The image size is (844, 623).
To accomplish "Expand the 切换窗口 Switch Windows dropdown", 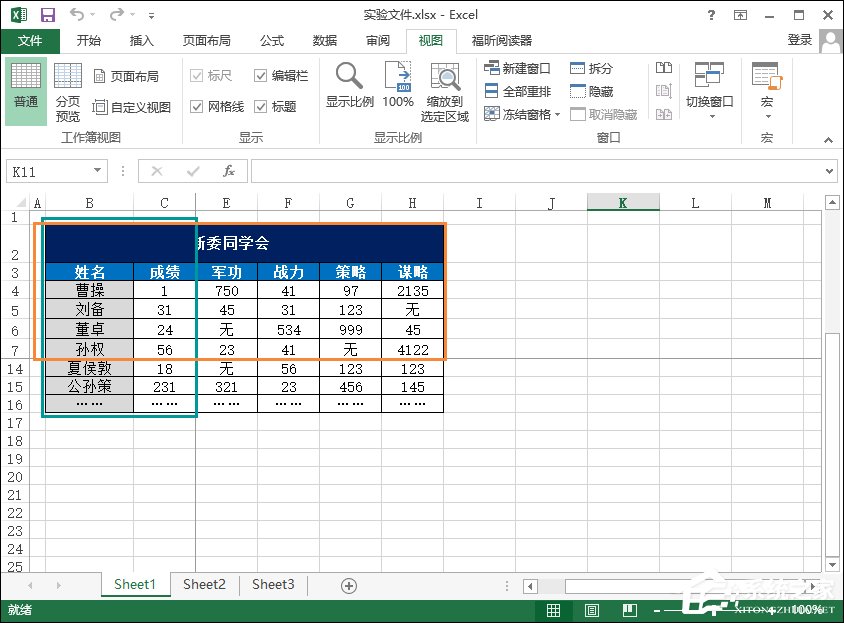I will [x=712, y=90].
